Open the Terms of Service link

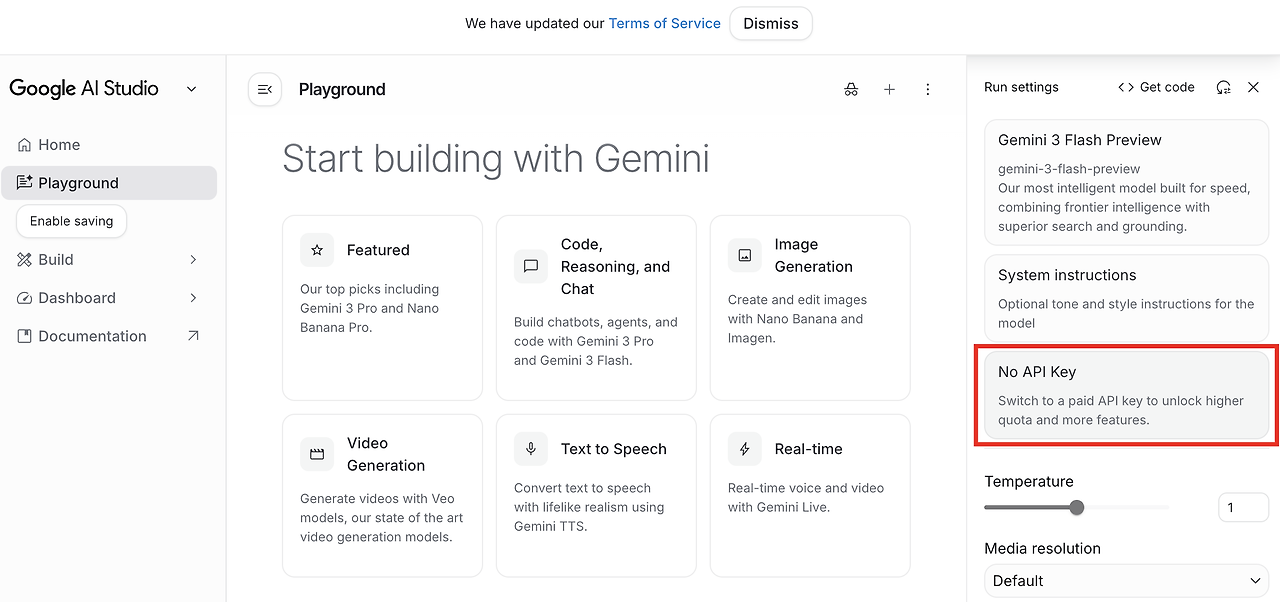pos(665,24)
